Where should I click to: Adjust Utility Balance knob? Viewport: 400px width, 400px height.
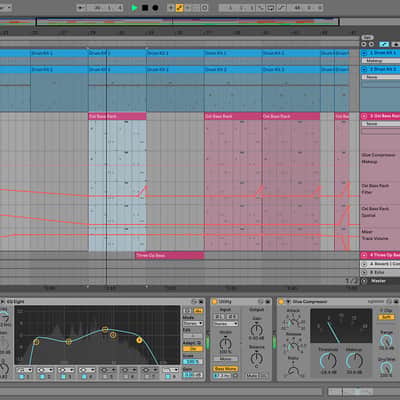pyautogui.click(x=257, y=358)
